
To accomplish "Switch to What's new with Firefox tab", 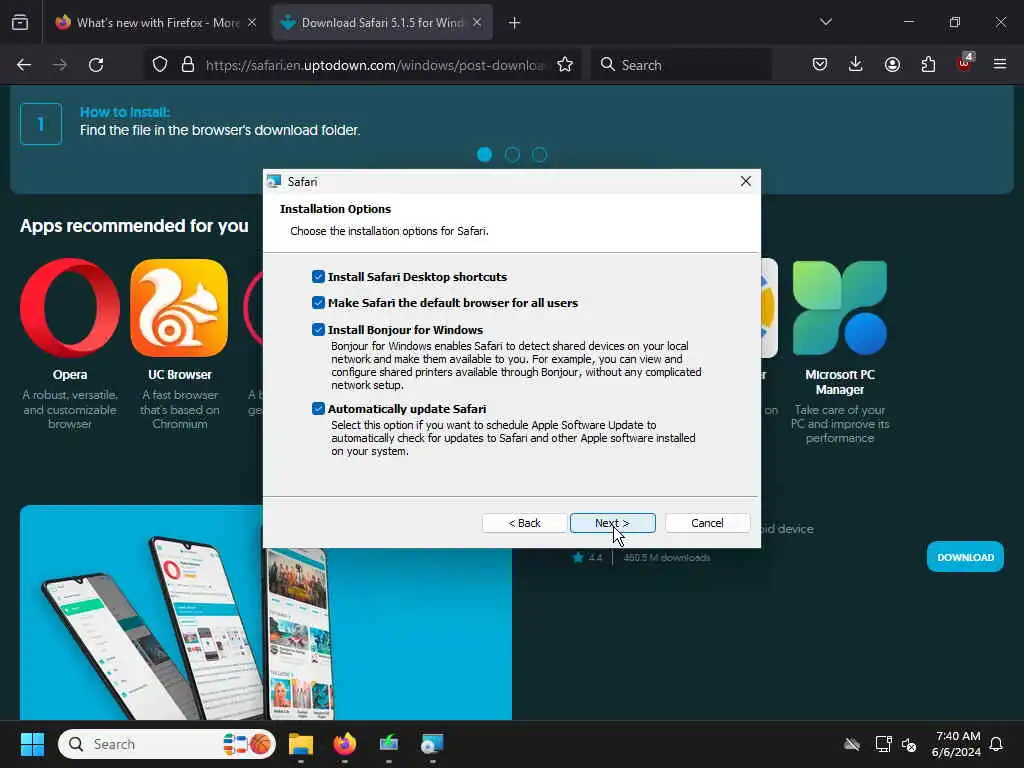I will 157,23.
